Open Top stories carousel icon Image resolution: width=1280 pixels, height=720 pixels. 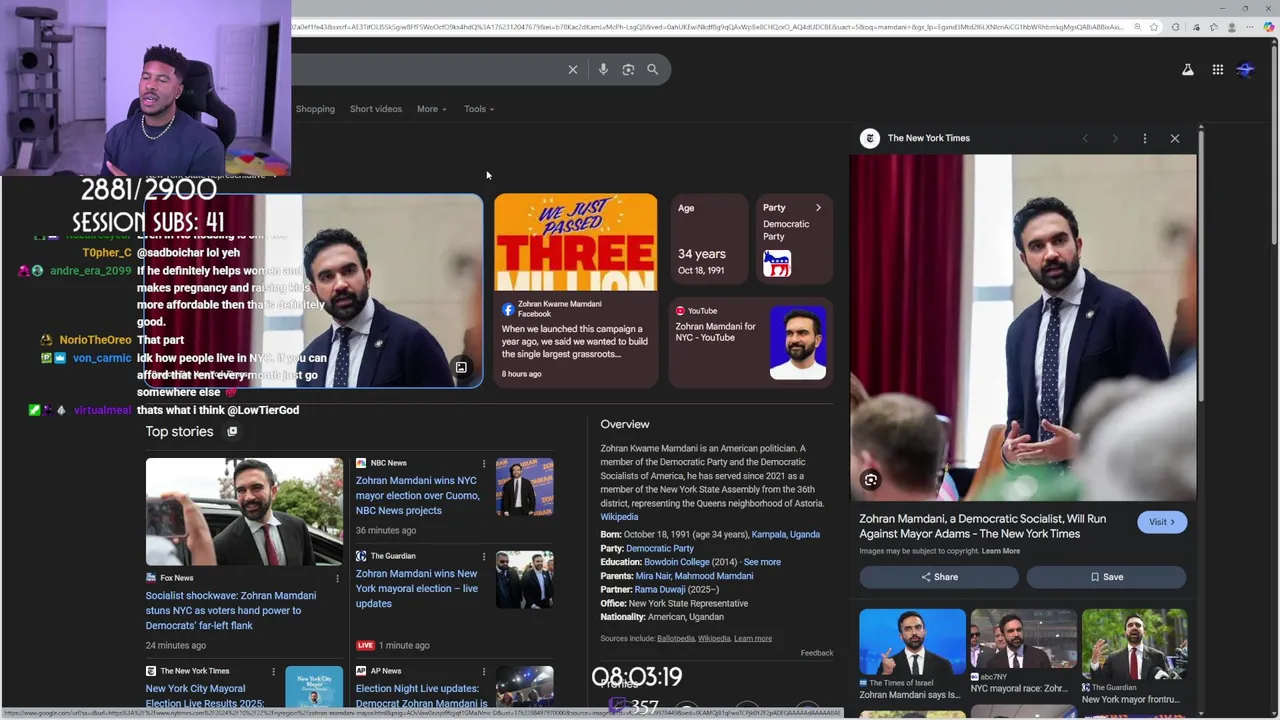click(x=232, y=431)
